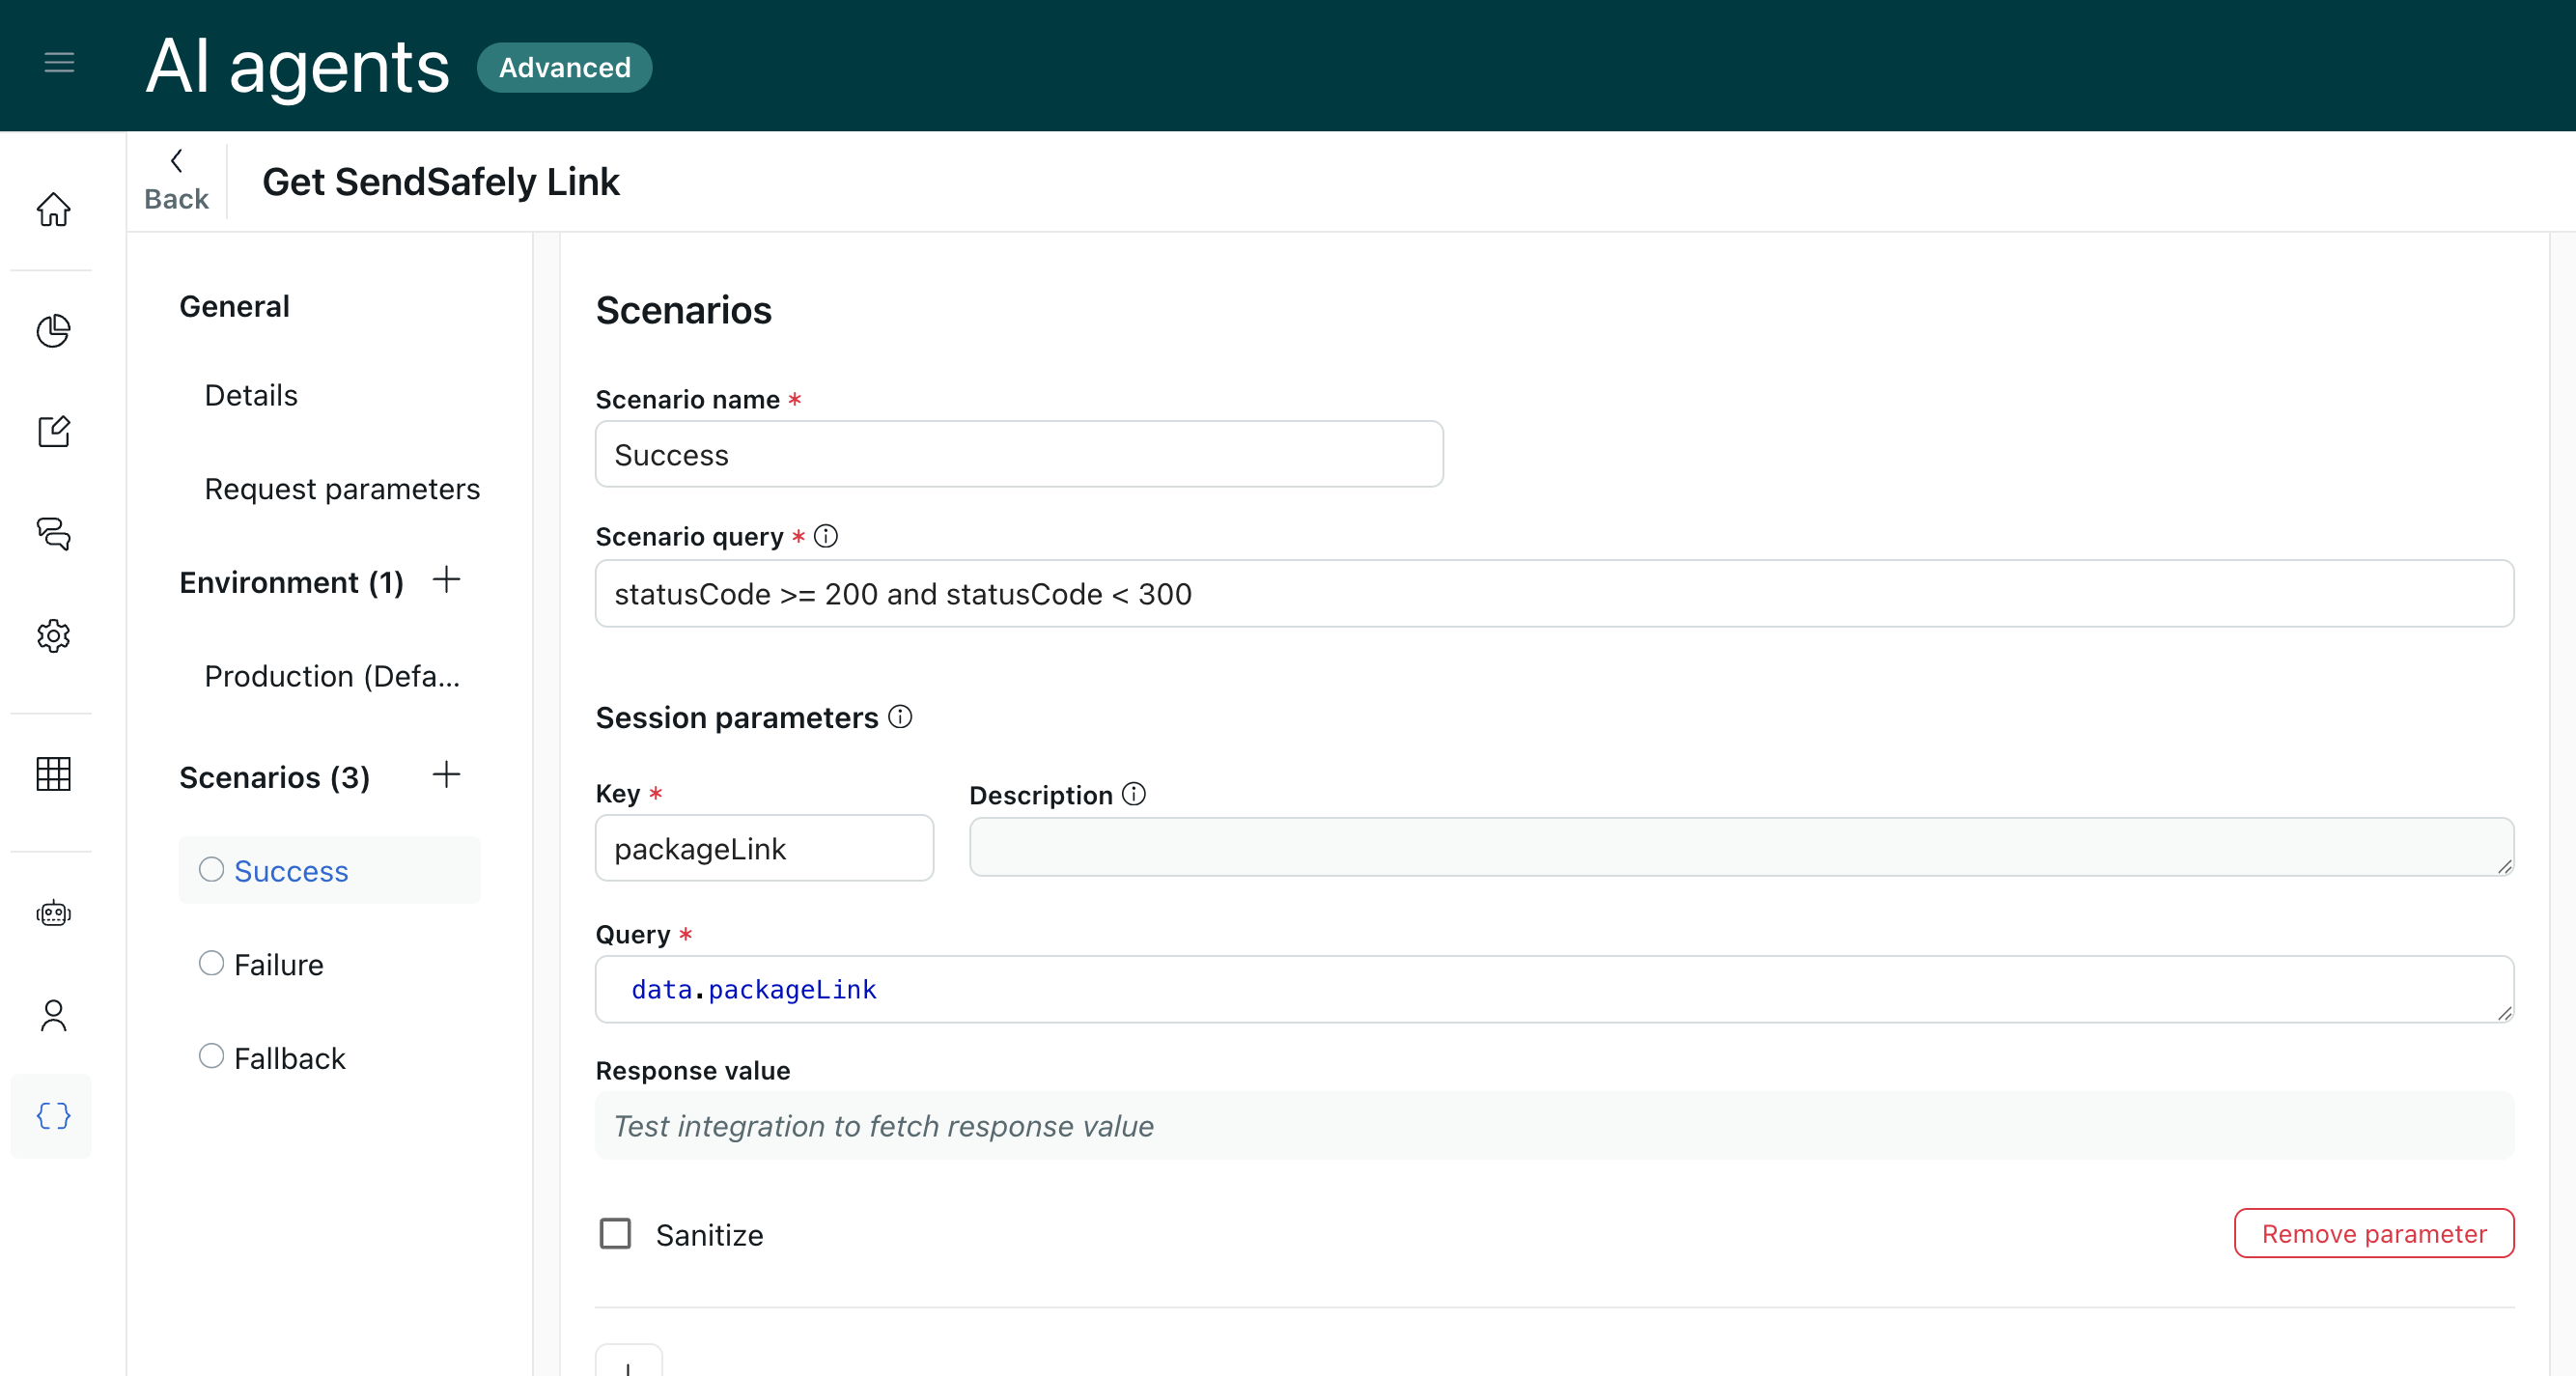Viewport: 2576px width, 1376px height.
Task: Edit the Key field packageLink
Action: [x=765, y=849]
